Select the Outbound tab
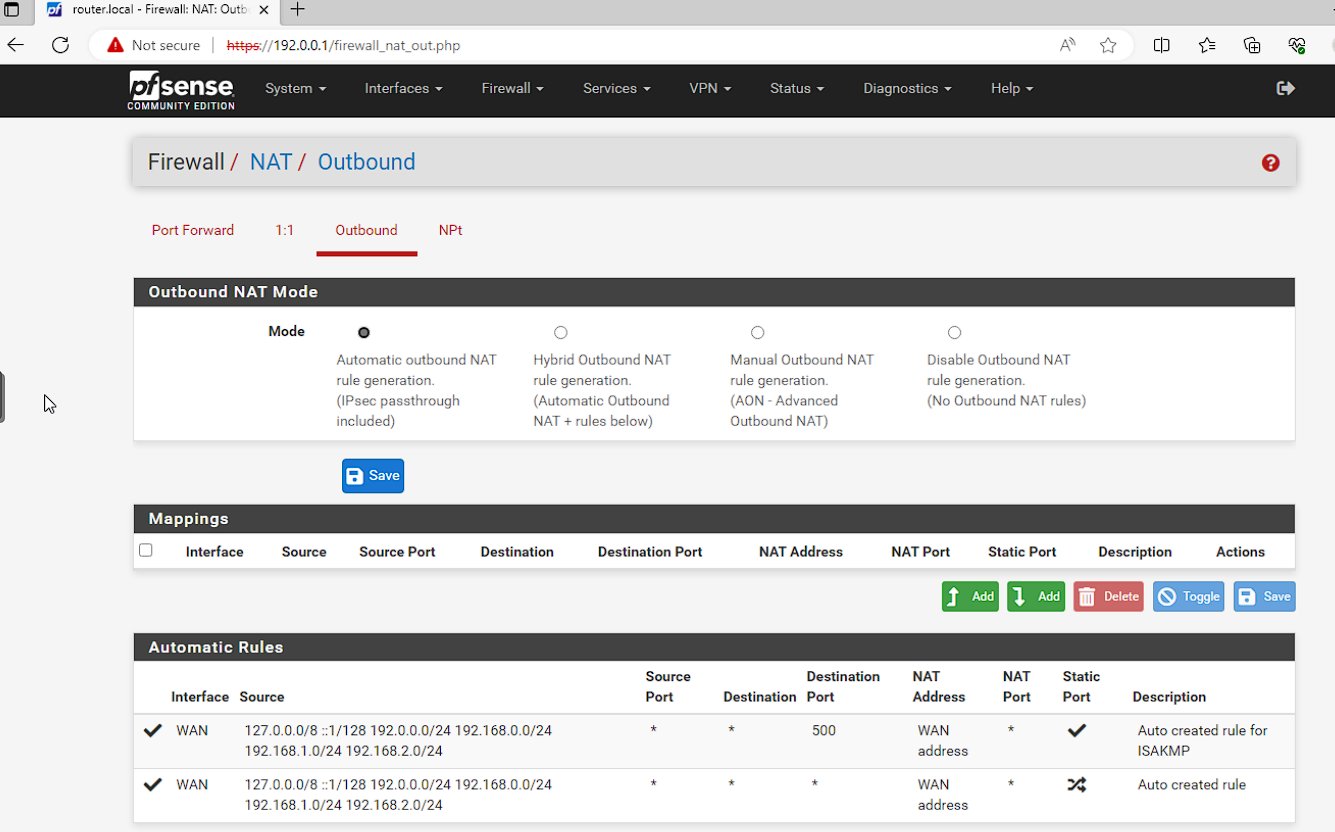 tap(366, 230)
